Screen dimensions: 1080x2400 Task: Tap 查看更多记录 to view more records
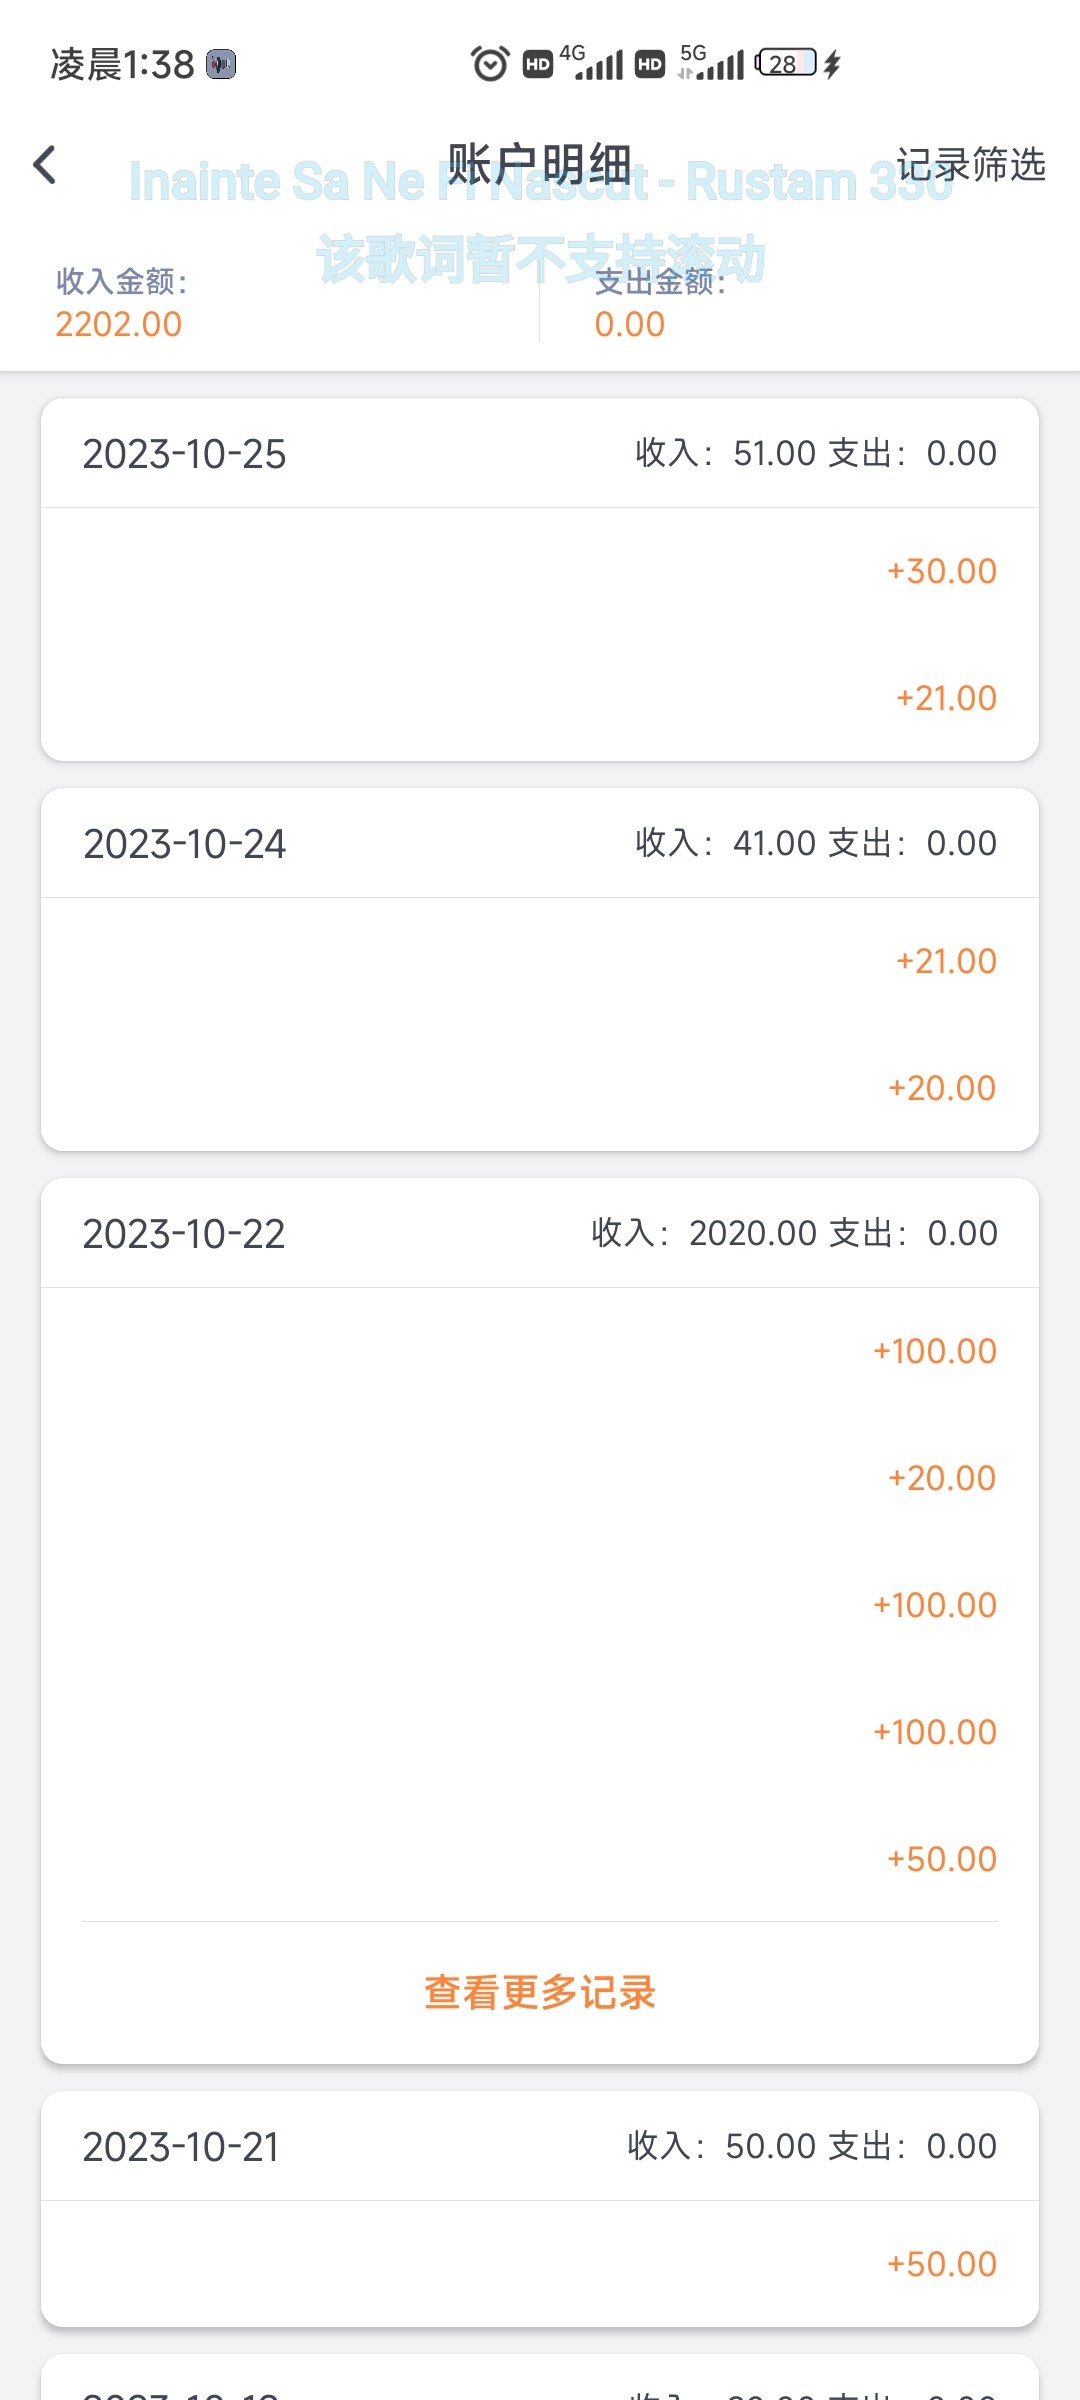[x=540, y=1992]
